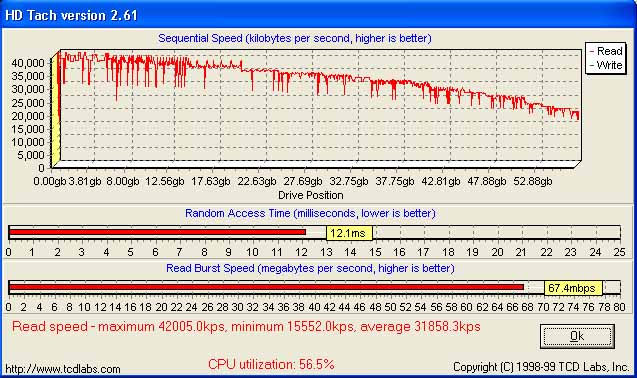Click the Read Burst Speed heading
The height and width of the screenshot is (378, 637).
point(310,268)
